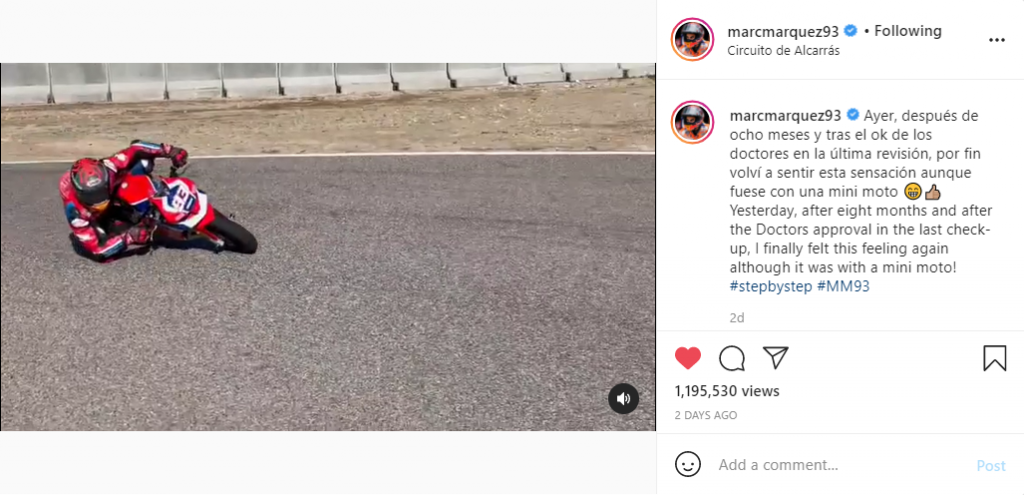The height and width of the screenshot is (495, 1024).
Task: Open Circuito de Alcarrás location link
Action: 783,50
